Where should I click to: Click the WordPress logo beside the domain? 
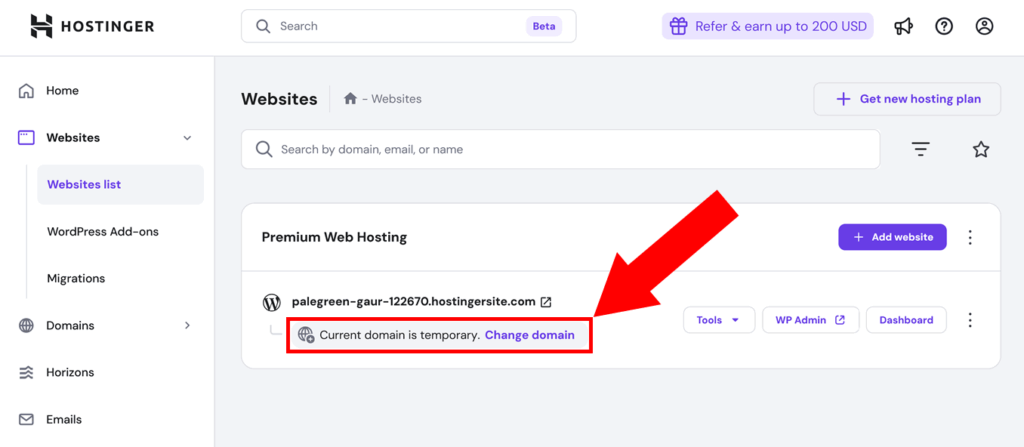pos(271,303)
